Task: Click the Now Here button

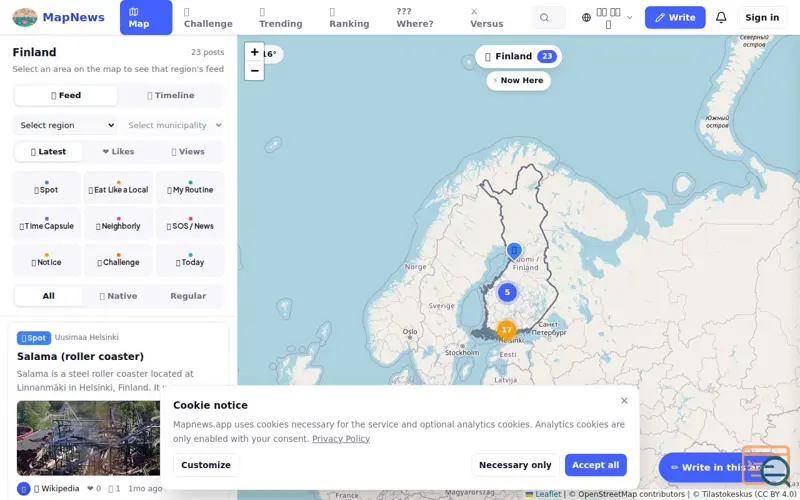Action: point(518,81)
